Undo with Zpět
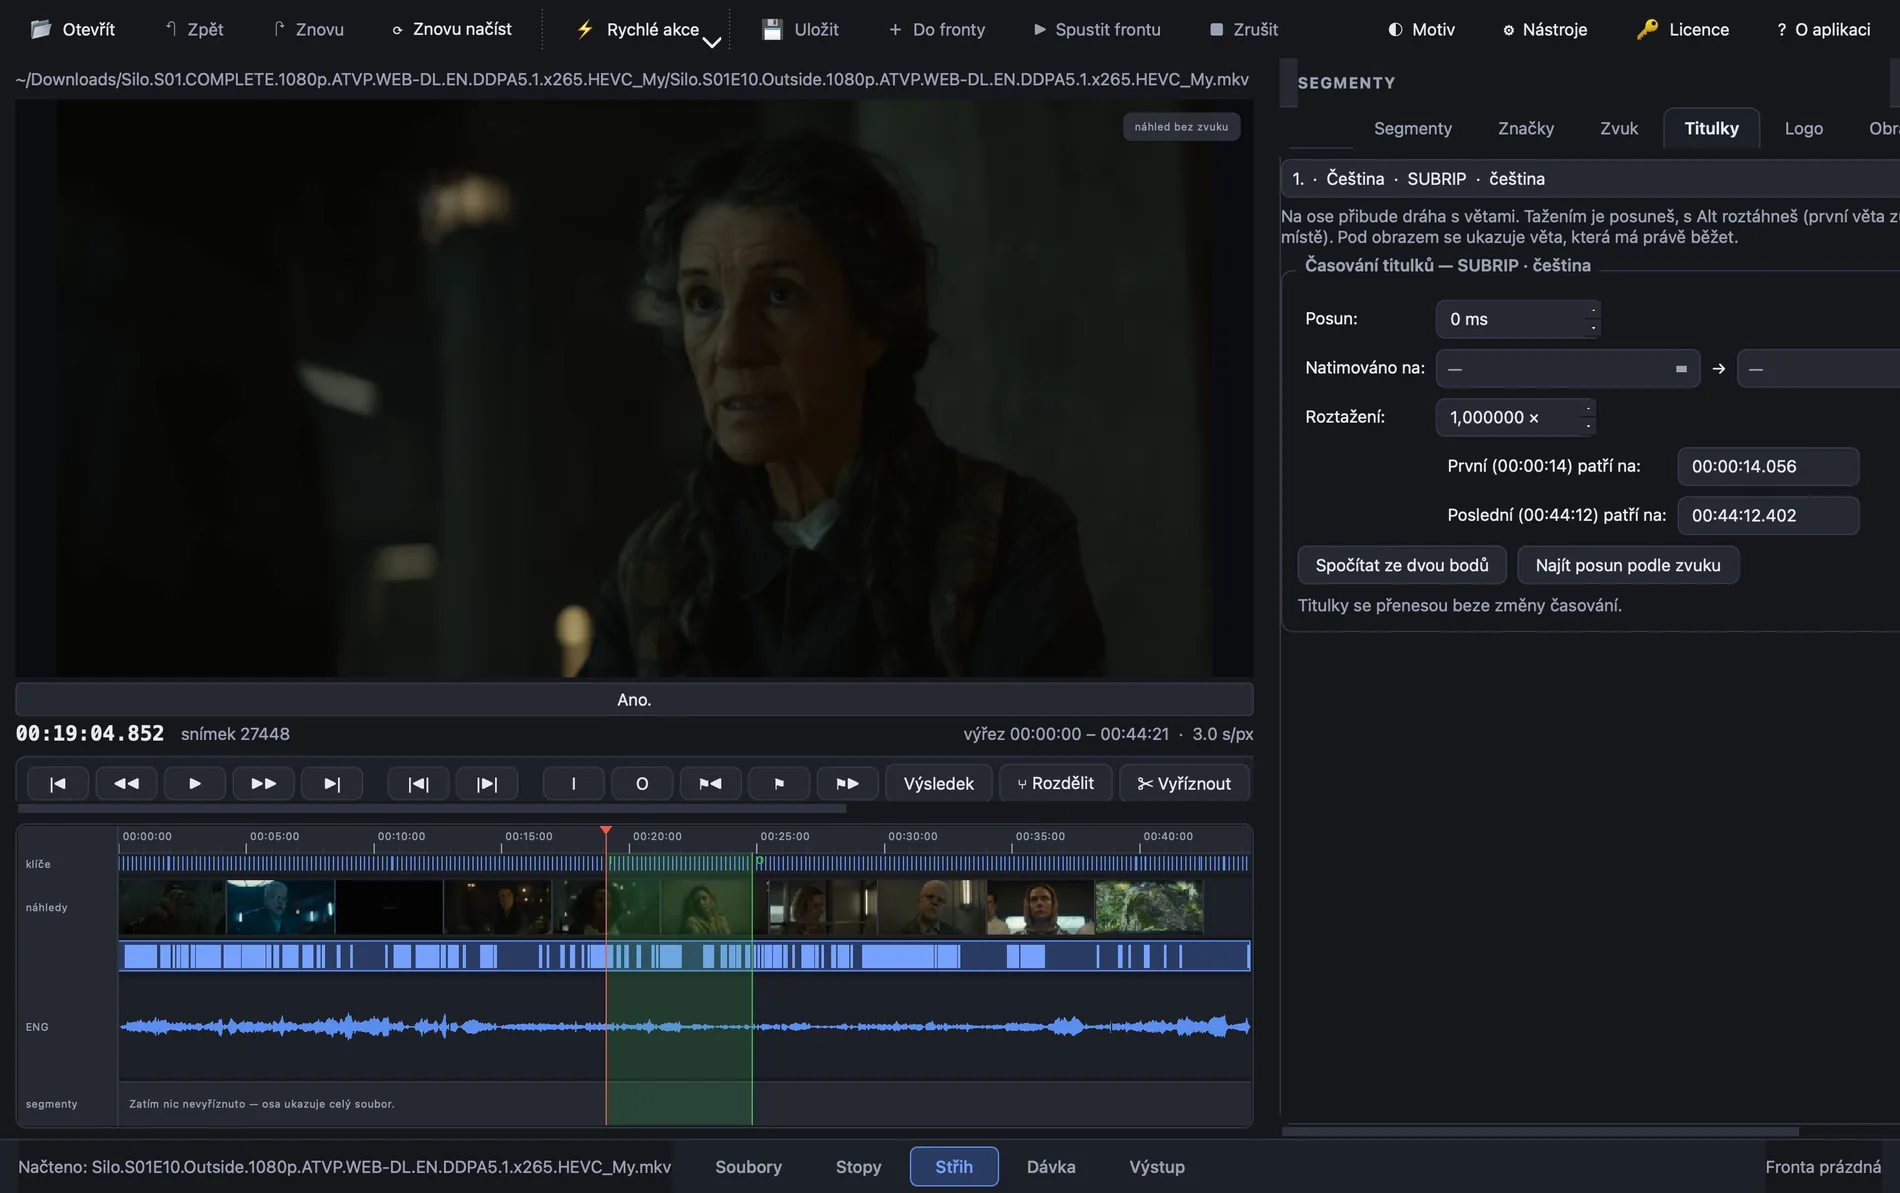 click(x=194, y=29)
